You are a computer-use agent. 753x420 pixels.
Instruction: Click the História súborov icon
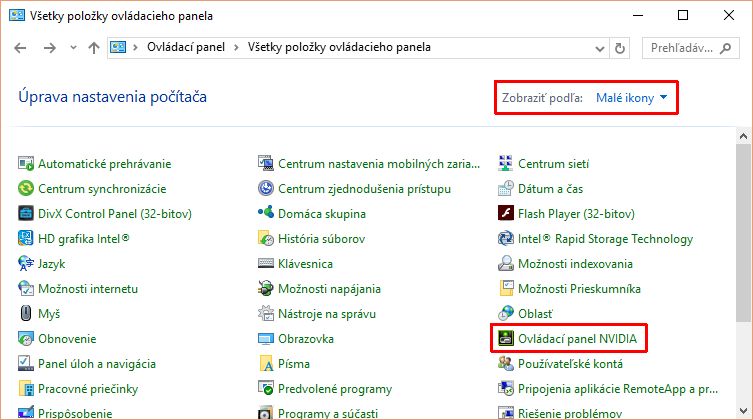[x=266, y=239]
